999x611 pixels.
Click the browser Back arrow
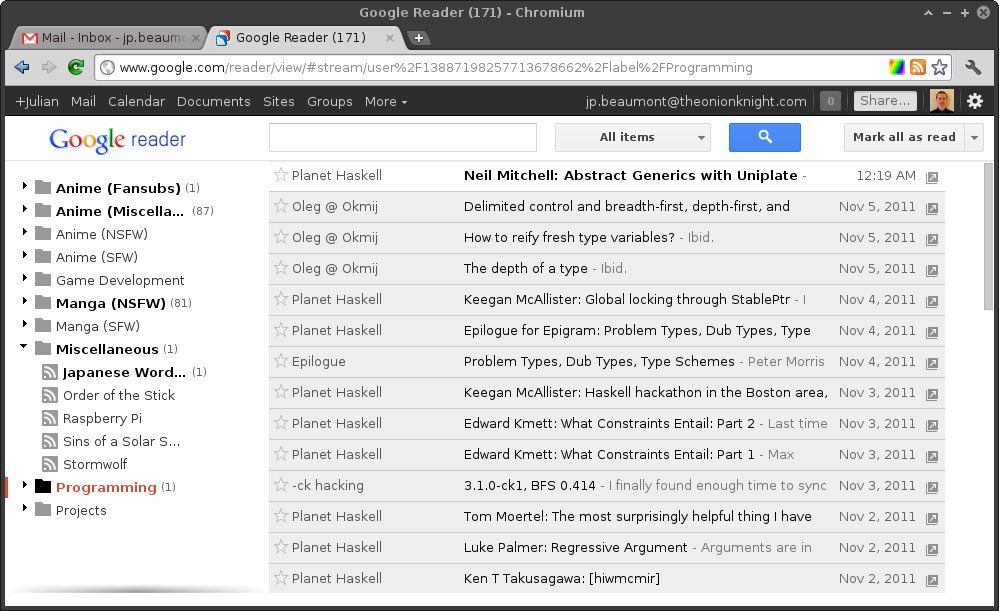pos(22,67)
